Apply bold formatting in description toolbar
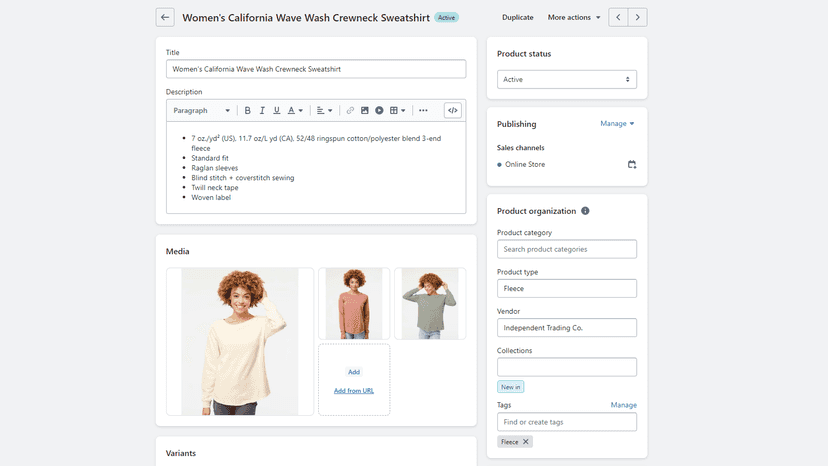This screenshot has height=466, width=828. pyautogui.click(x=247, y=110)
